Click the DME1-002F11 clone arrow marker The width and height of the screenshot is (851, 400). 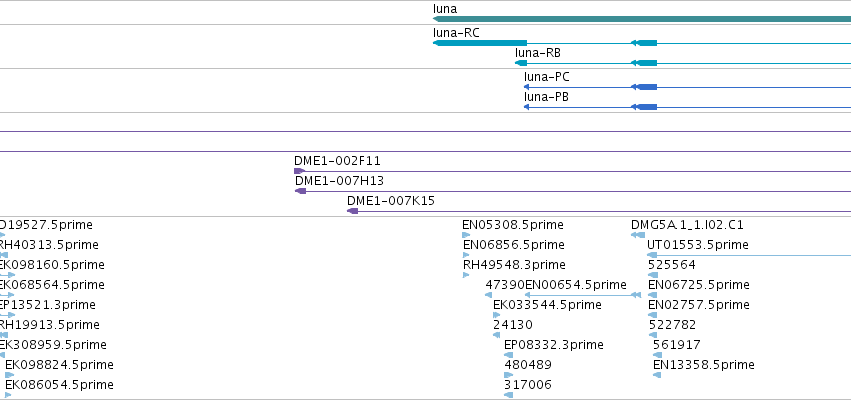pyautogui.click(x=300, y=171)
